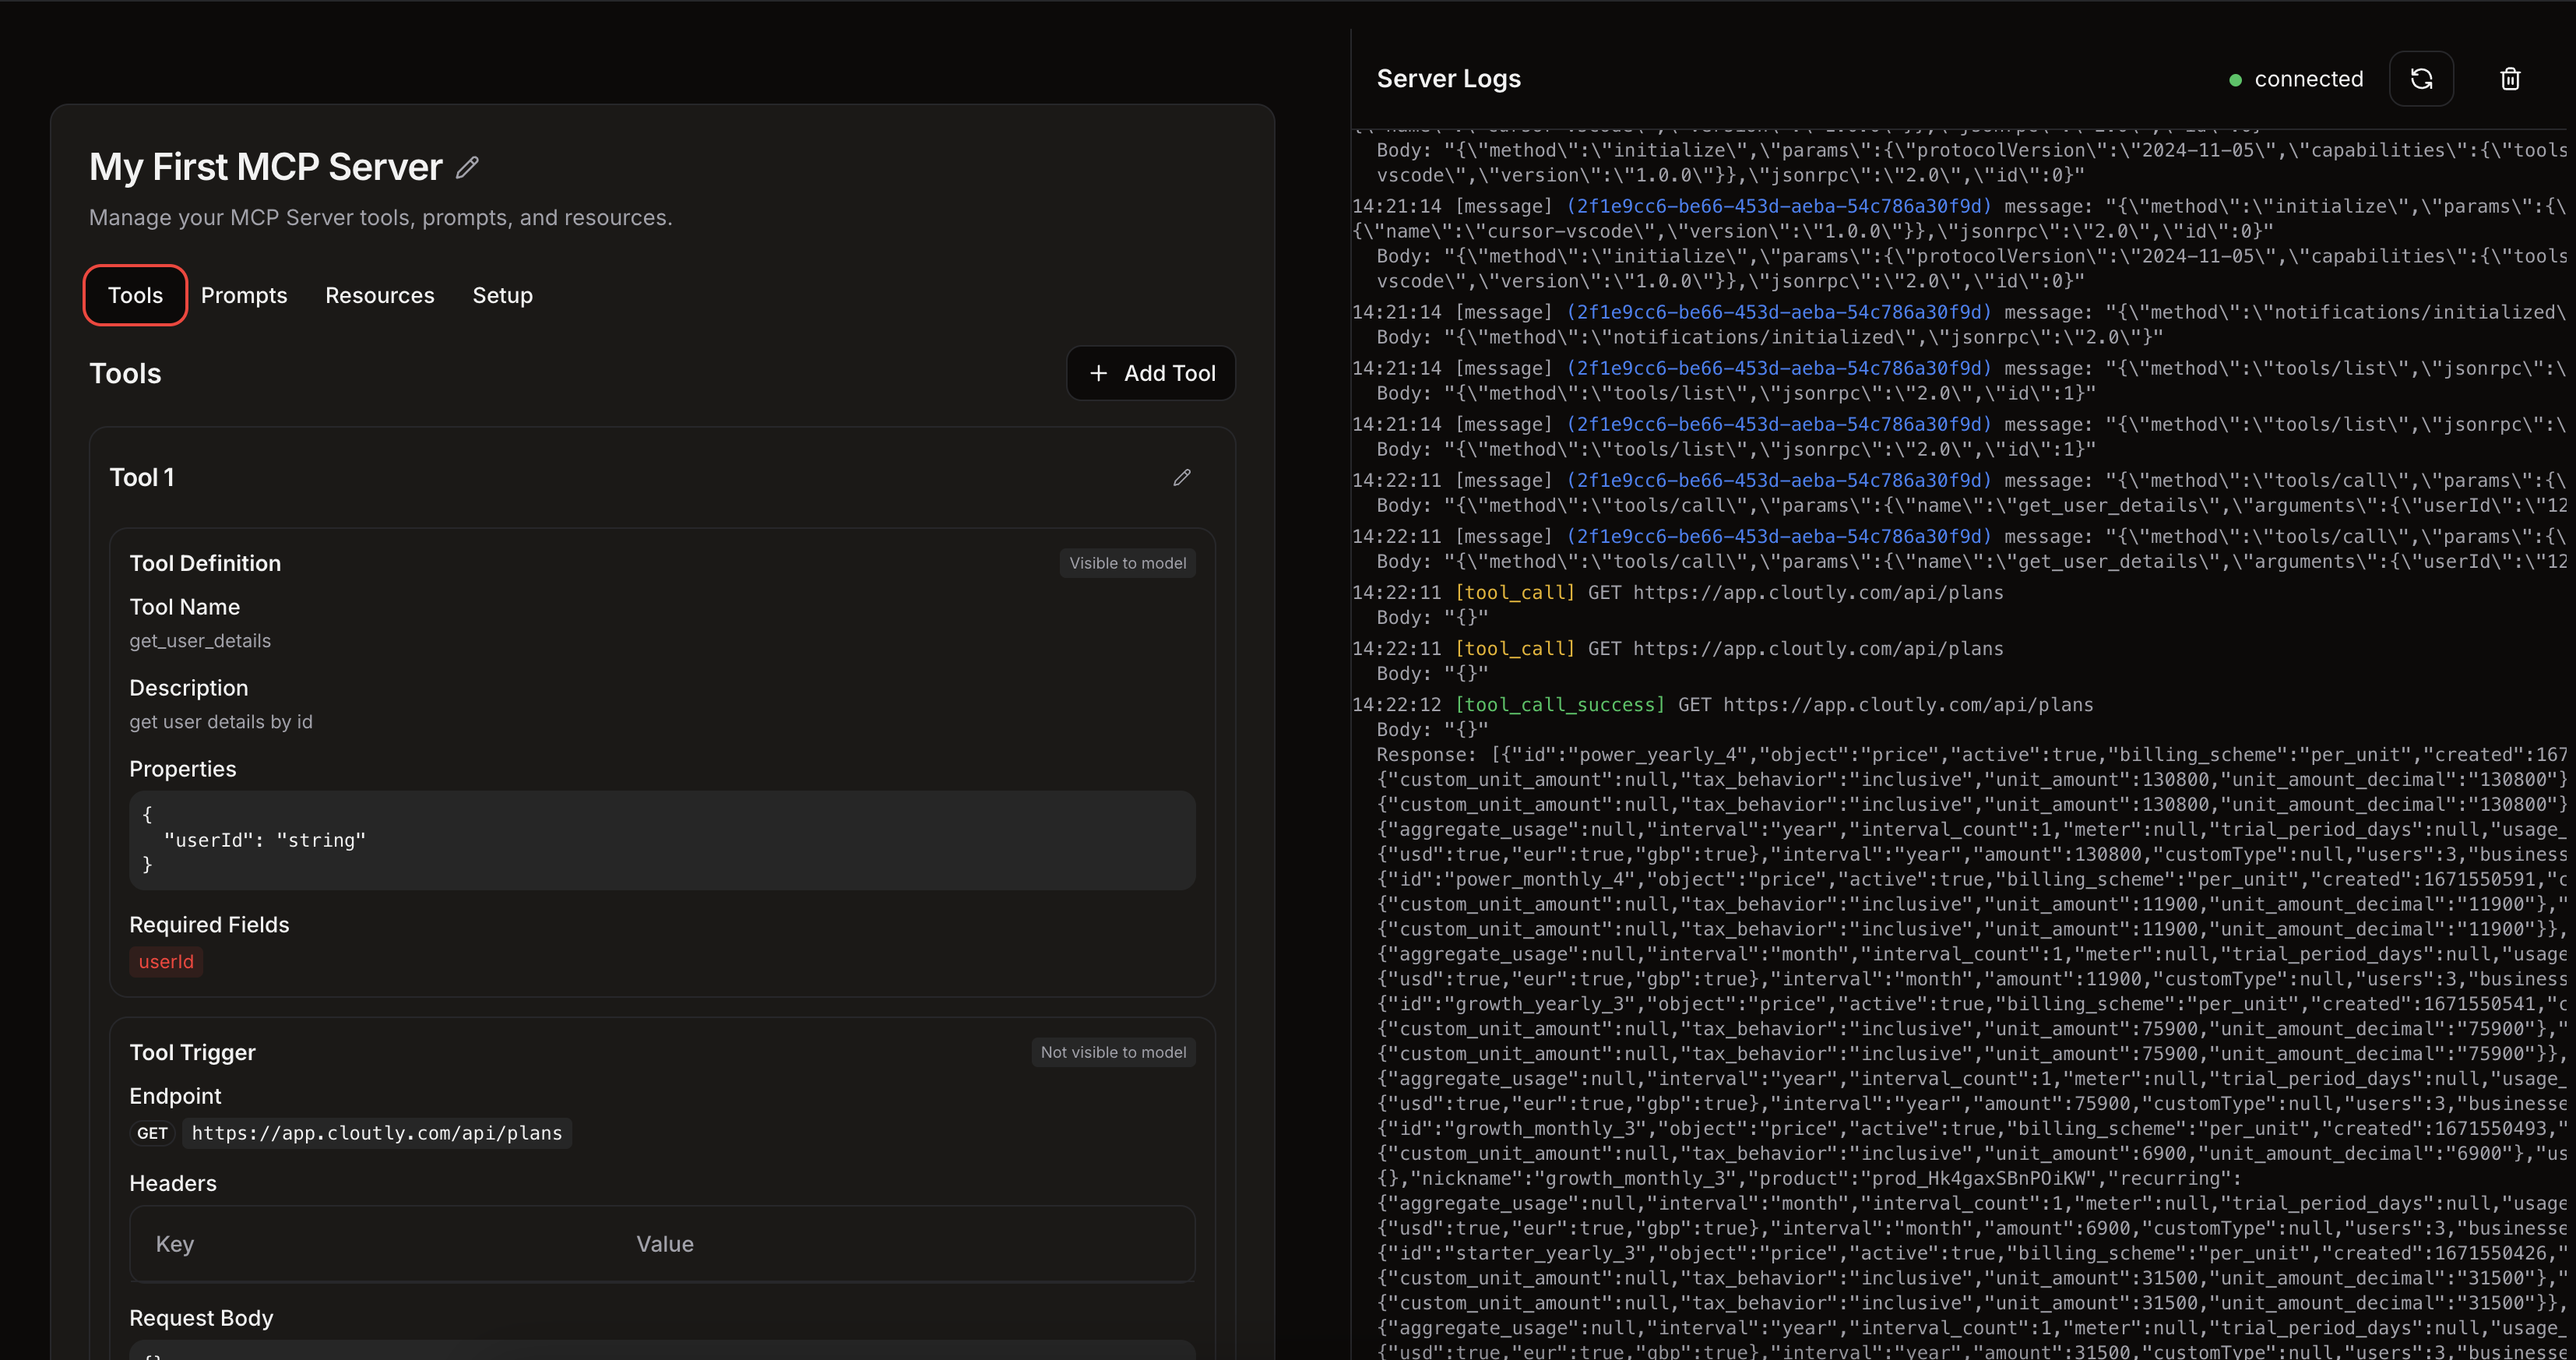
Task: Click the Request Body label
Action: point(201,1318)
